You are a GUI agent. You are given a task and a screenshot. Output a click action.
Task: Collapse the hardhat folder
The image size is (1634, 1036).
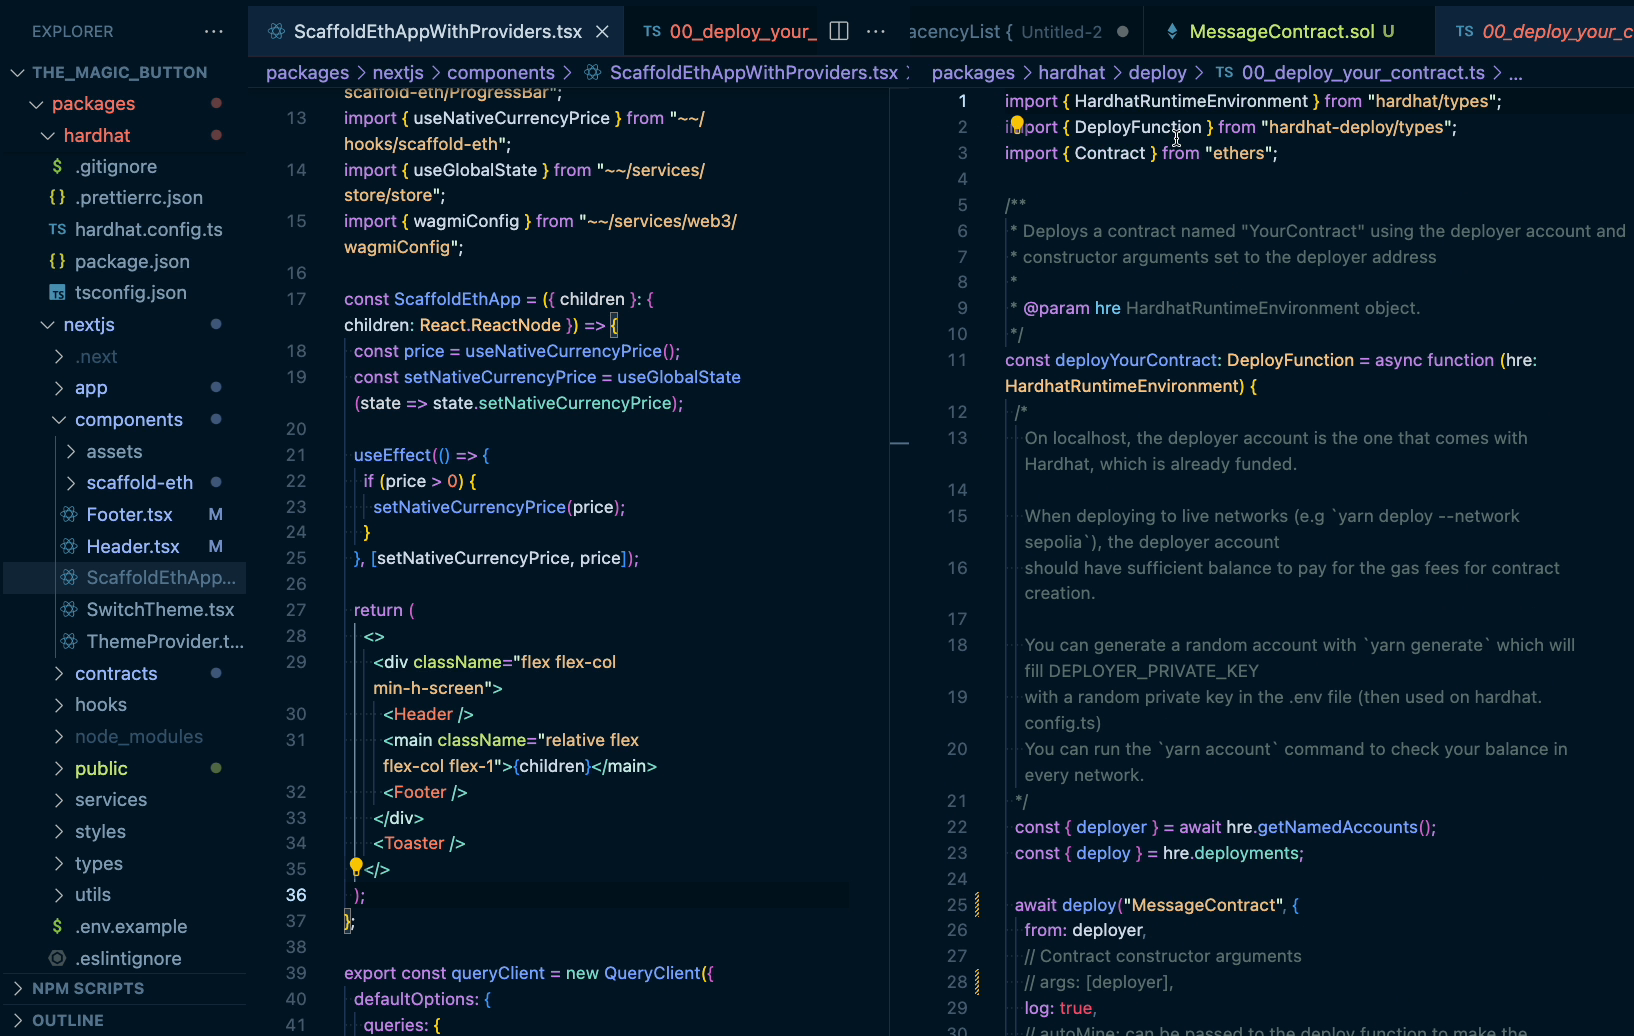tap(48, 135)
